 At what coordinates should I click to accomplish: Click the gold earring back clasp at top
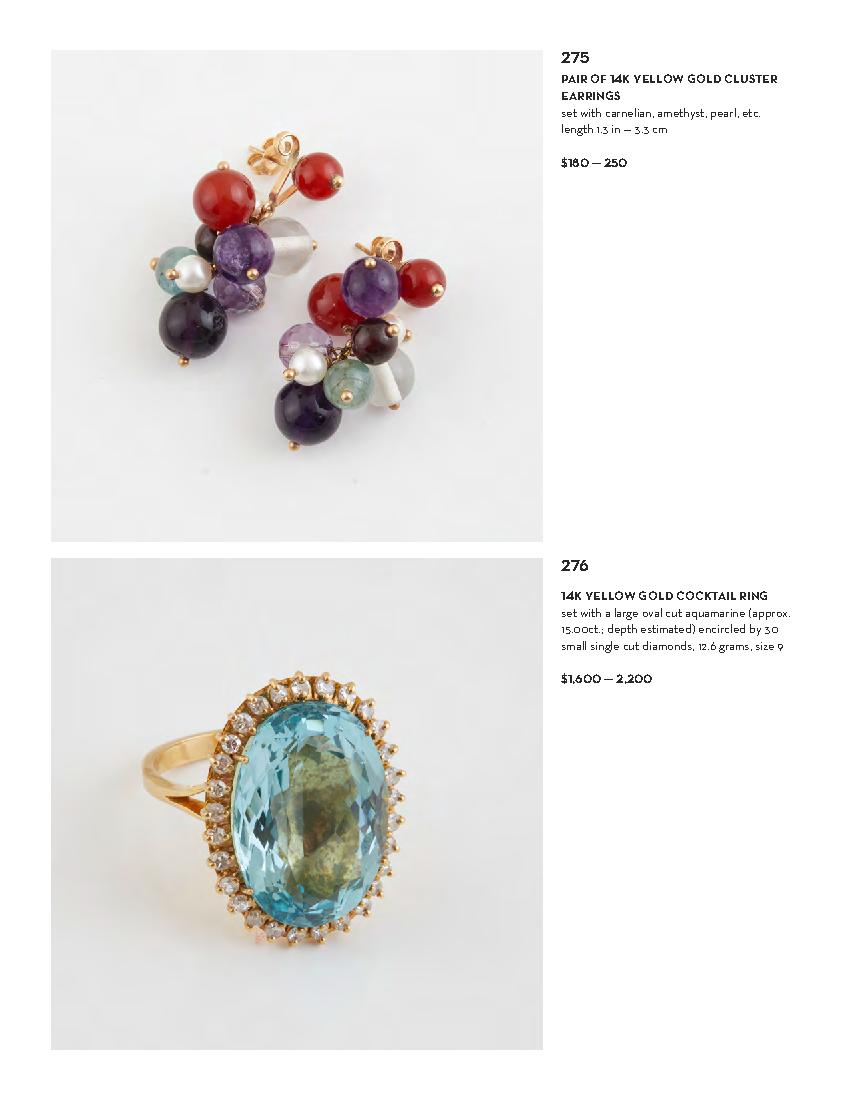point(274,149)
